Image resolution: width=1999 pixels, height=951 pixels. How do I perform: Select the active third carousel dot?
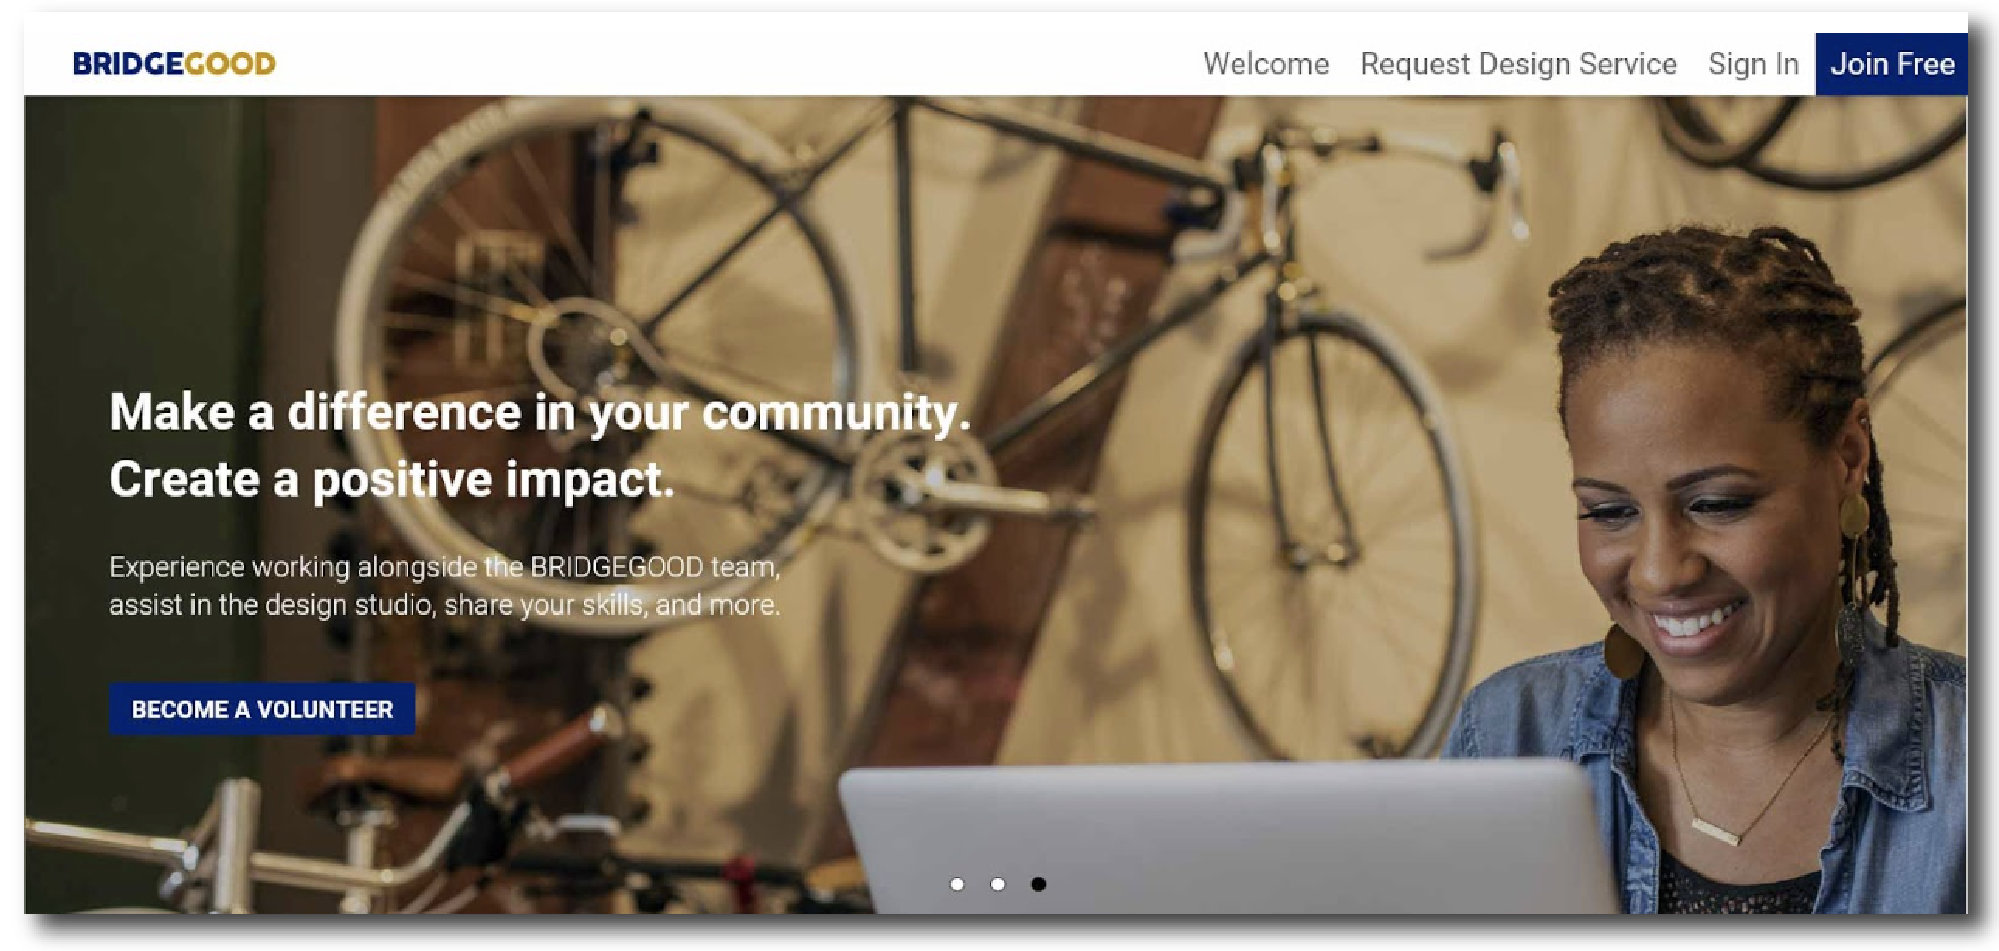1038,884
